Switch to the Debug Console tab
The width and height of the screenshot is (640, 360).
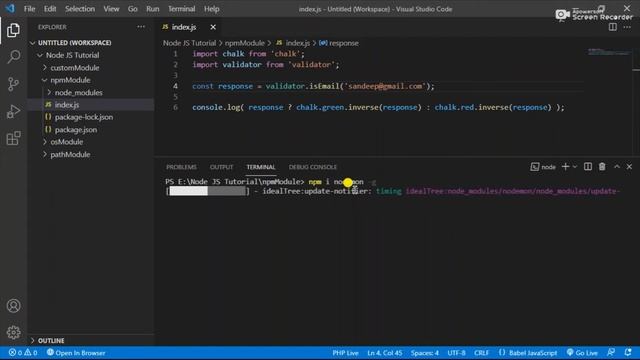313,167
